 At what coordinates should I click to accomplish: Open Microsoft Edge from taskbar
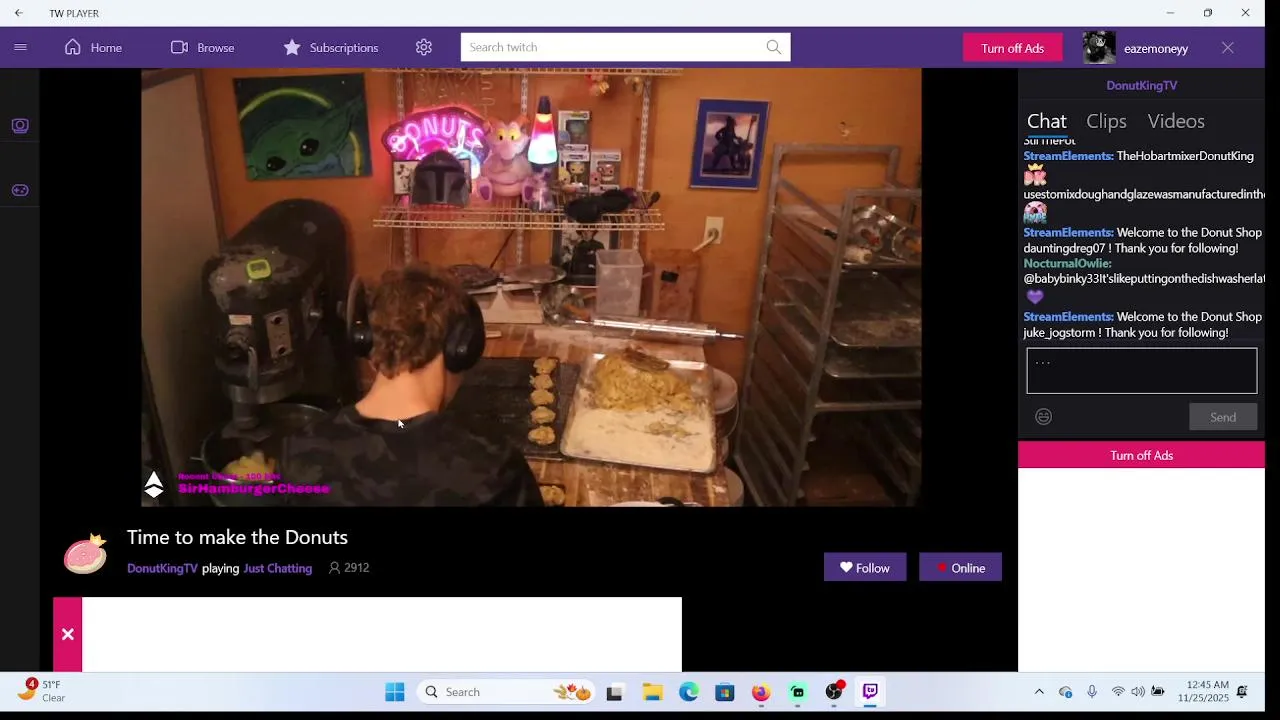point(689,692)
